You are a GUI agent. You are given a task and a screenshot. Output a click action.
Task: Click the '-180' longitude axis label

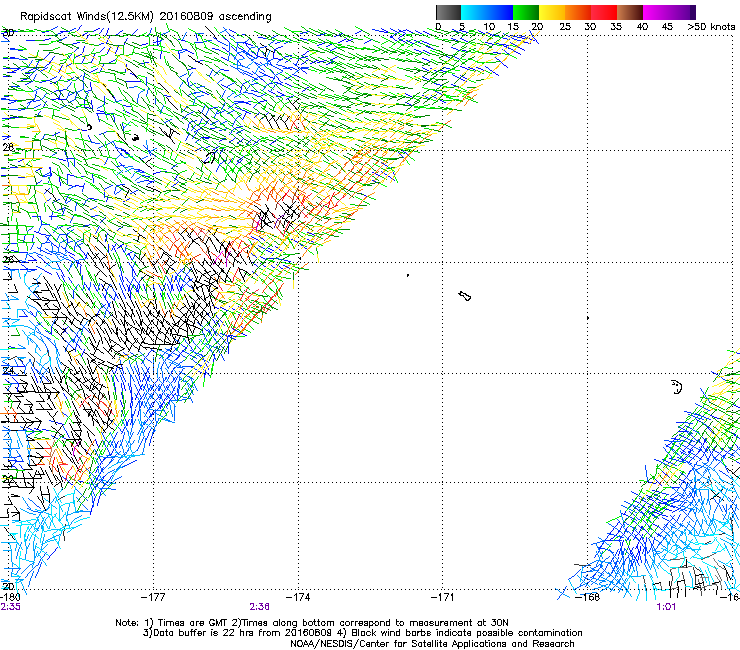(10, 597)
